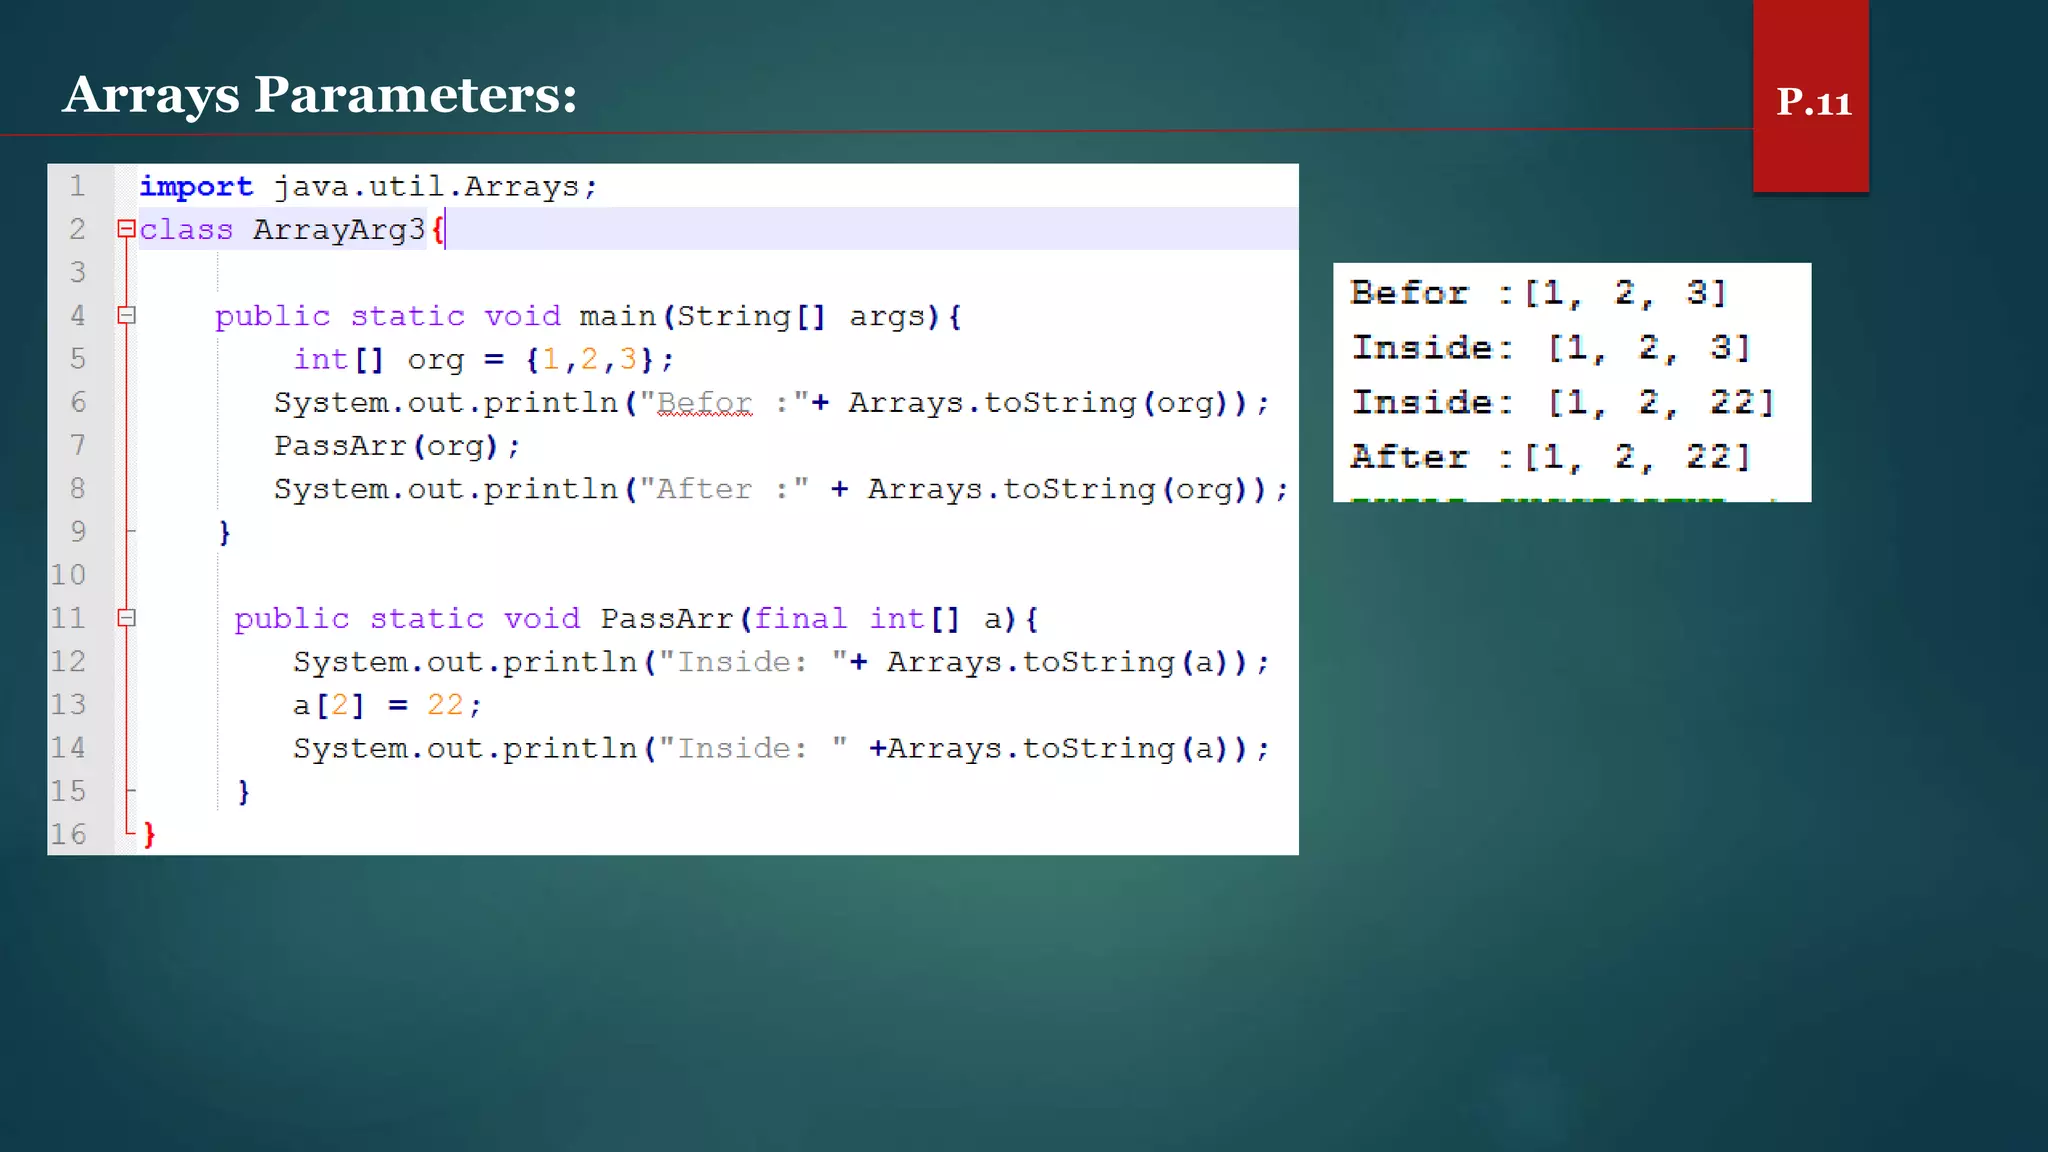Click output line 'Inside: [1, 2, 3]'
The image size is (2048, 1152).
pyautogui.click(x=1551, y=348)
